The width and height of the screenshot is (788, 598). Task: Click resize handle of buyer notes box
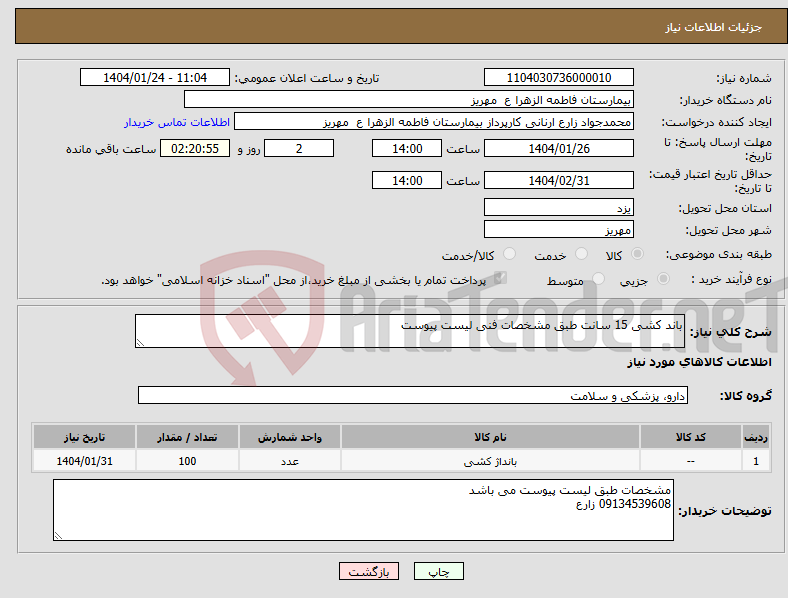(x=58, y=536)
